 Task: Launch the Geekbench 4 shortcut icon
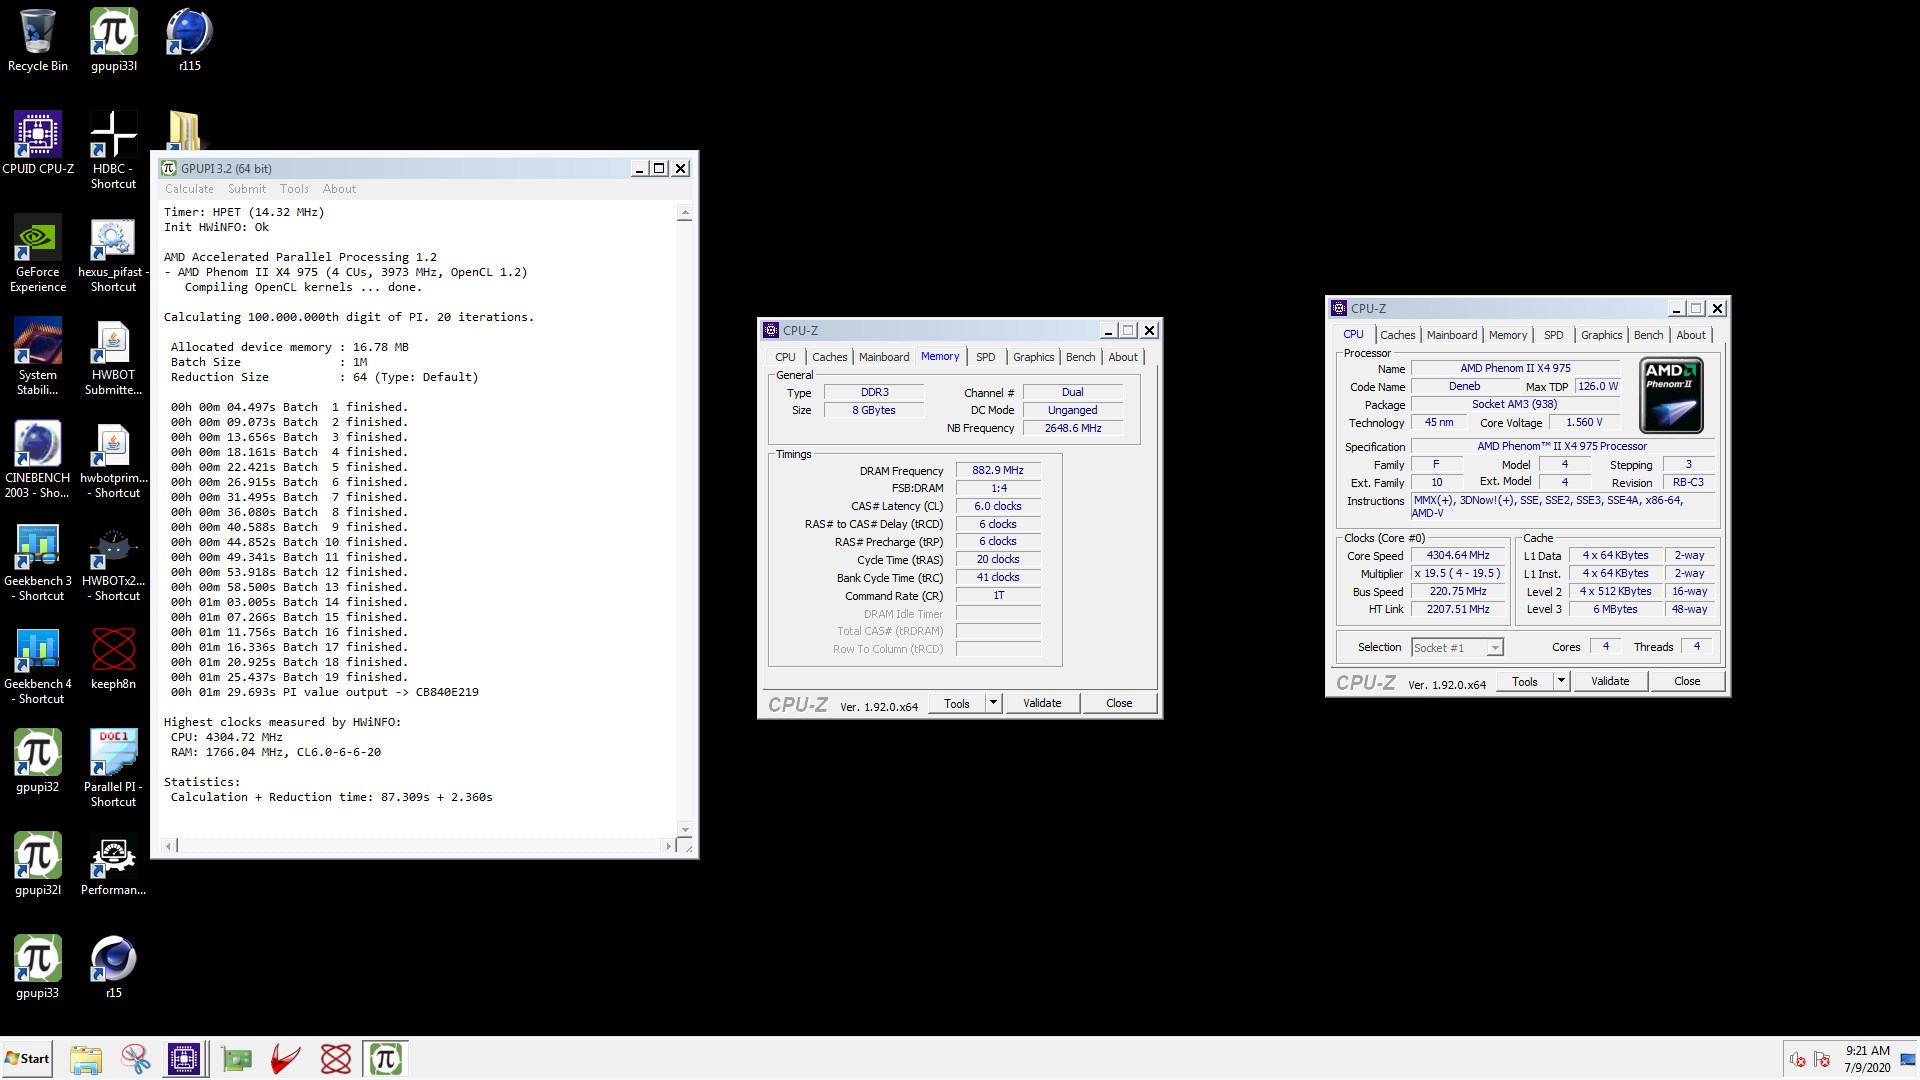(x=38, y=665)
